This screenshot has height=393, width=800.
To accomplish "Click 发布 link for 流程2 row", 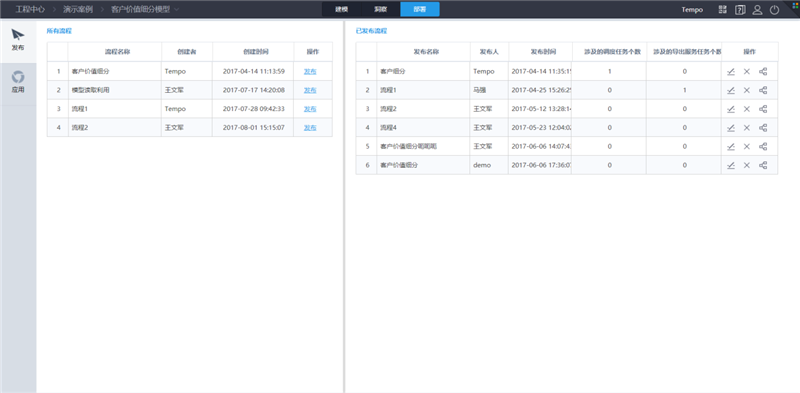I will click(310, 128).
